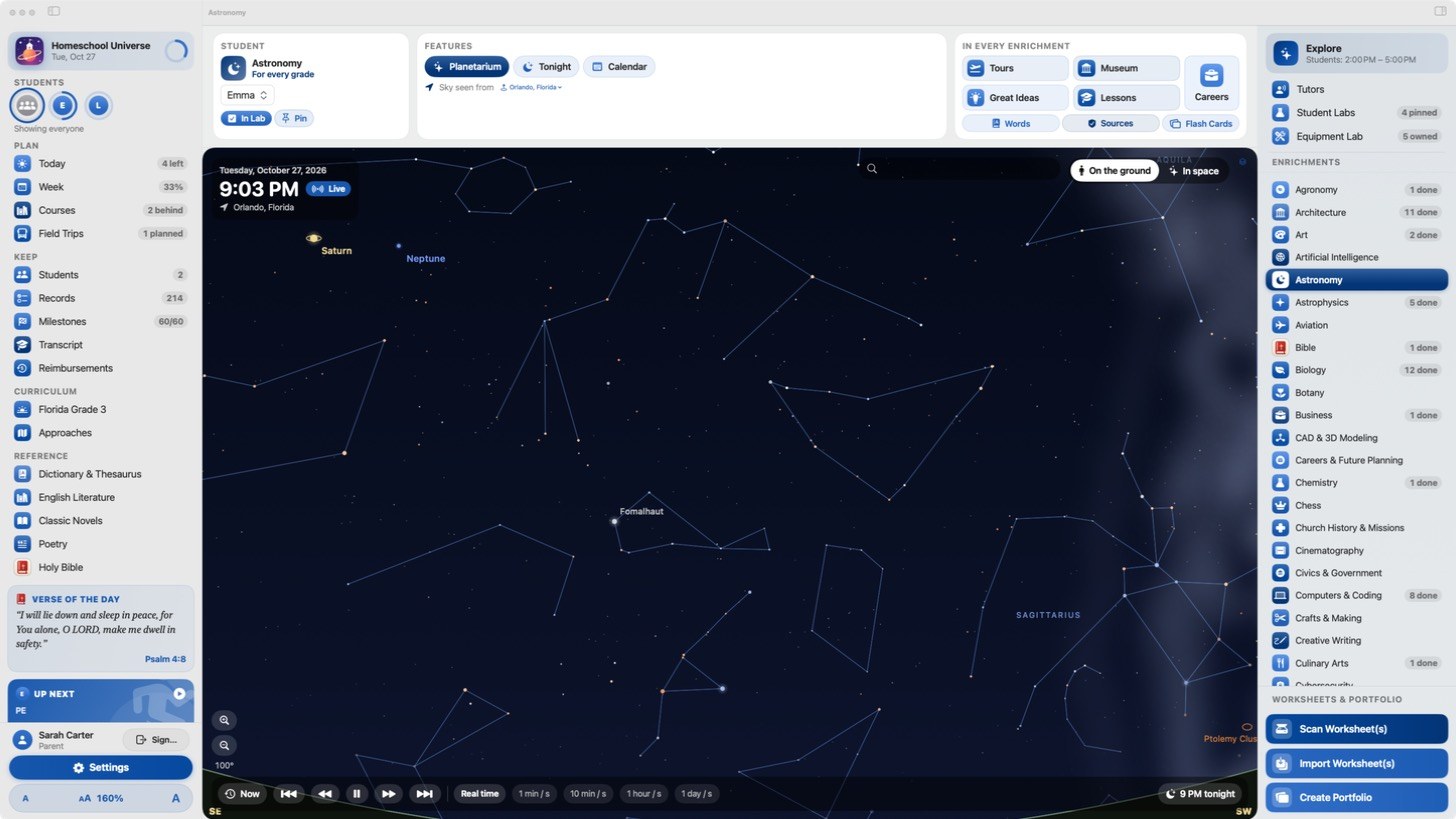Set speed to Real time
The height and width of the screenshot is (819, 1456).
tap(479, 794)
